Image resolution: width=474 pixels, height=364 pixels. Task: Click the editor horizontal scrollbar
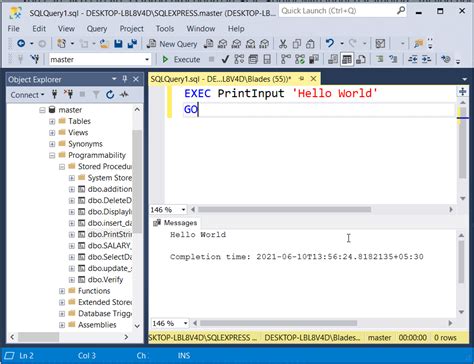[284, 210]
